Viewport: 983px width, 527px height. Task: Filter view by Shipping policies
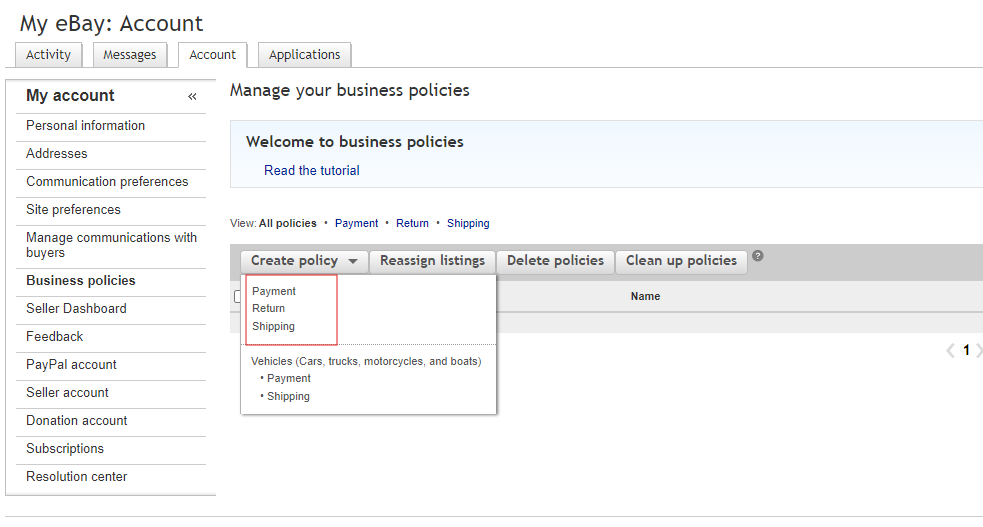[468, 223]
